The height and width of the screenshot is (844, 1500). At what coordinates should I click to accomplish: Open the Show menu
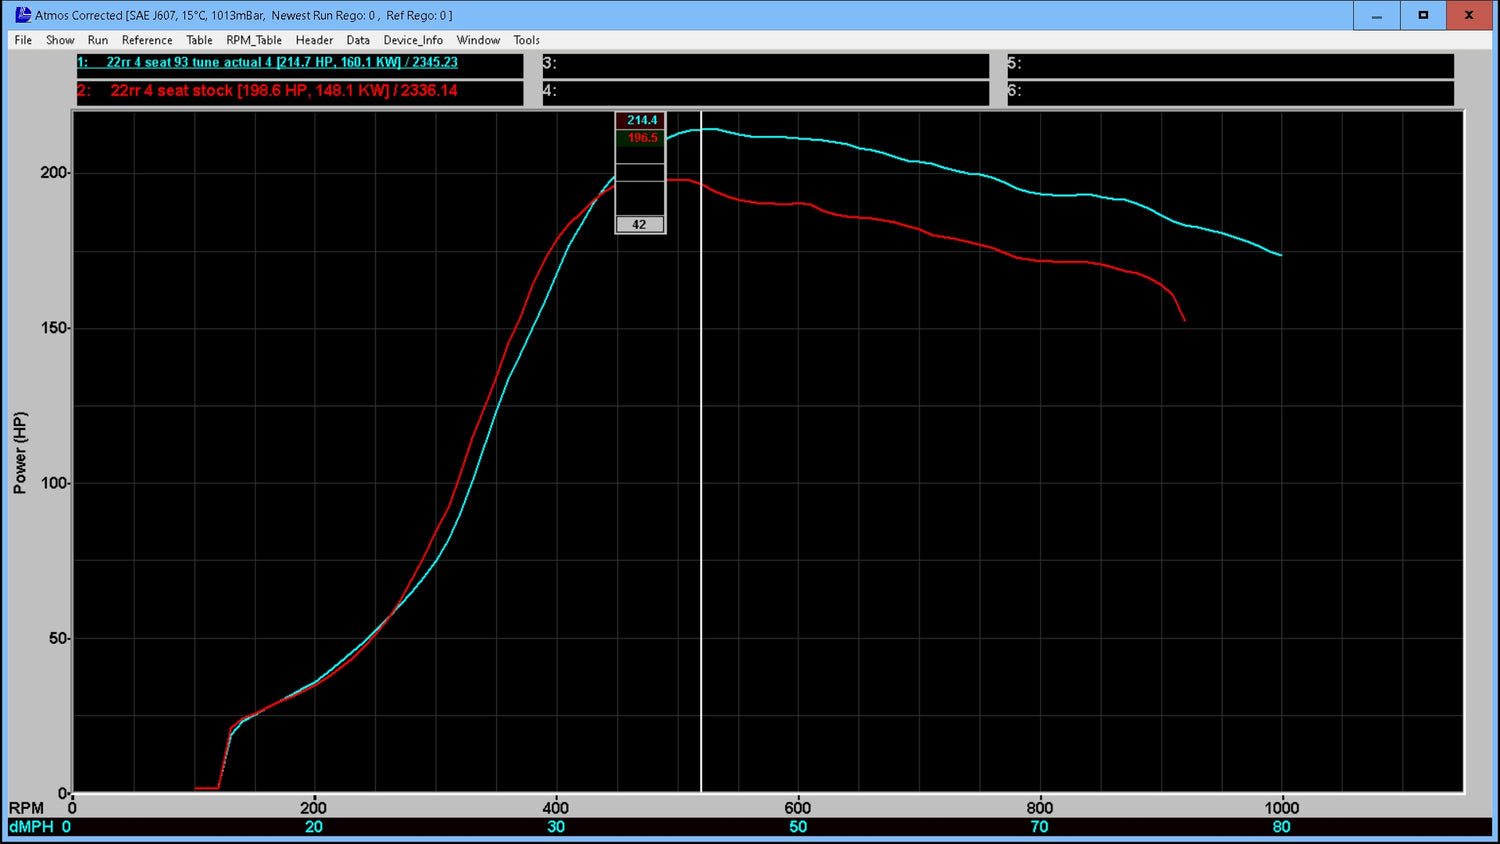(60, 40)
